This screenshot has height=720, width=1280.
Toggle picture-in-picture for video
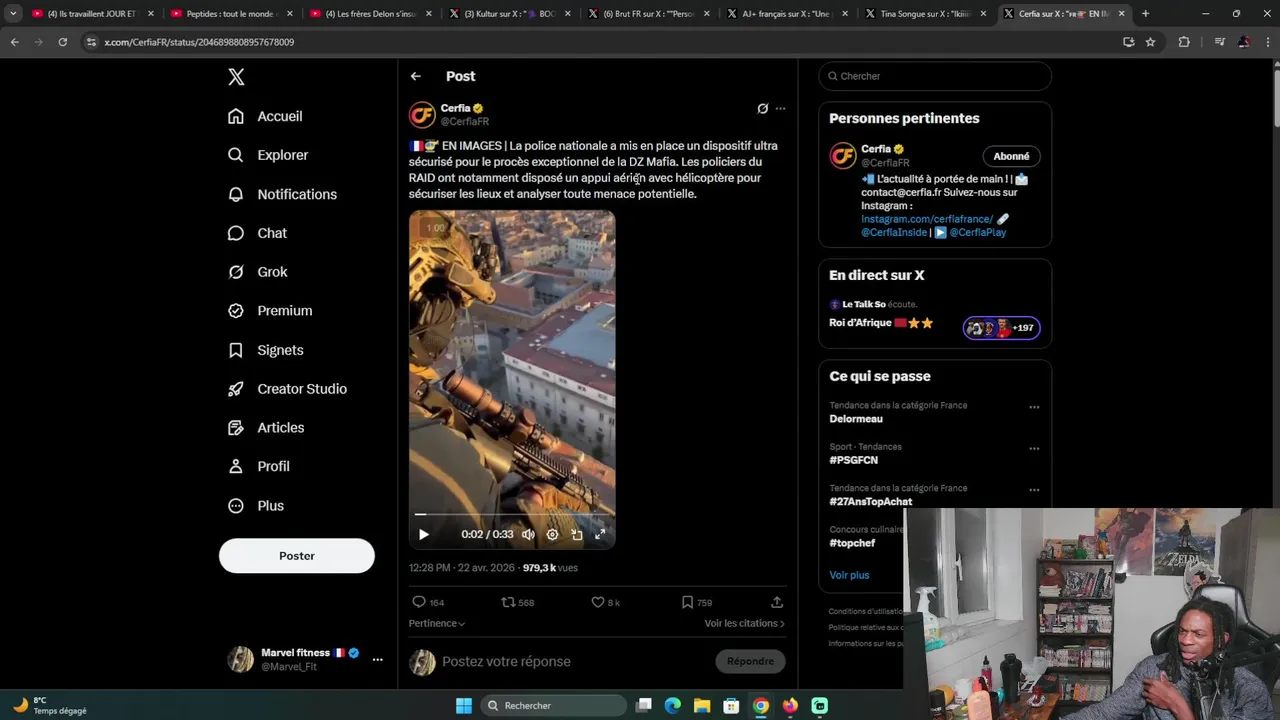(x=577, y=535)
